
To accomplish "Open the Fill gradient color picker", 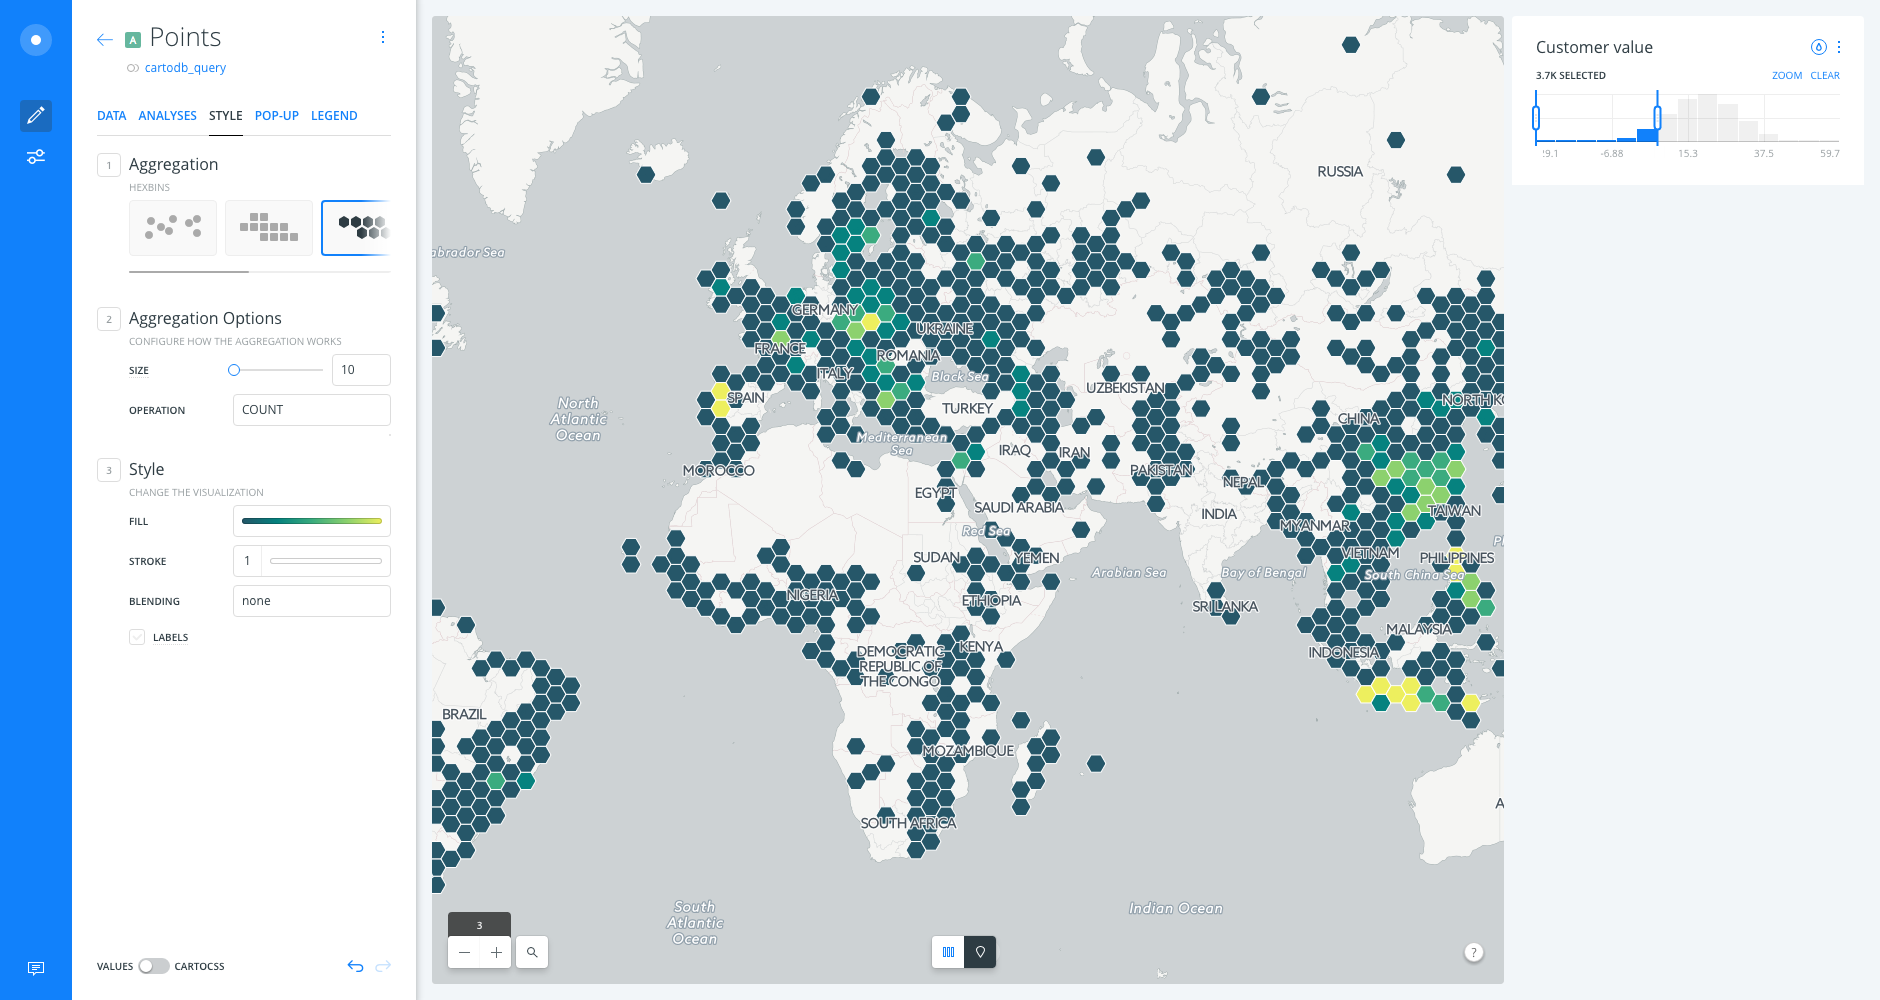I will (x=311, y=521).
